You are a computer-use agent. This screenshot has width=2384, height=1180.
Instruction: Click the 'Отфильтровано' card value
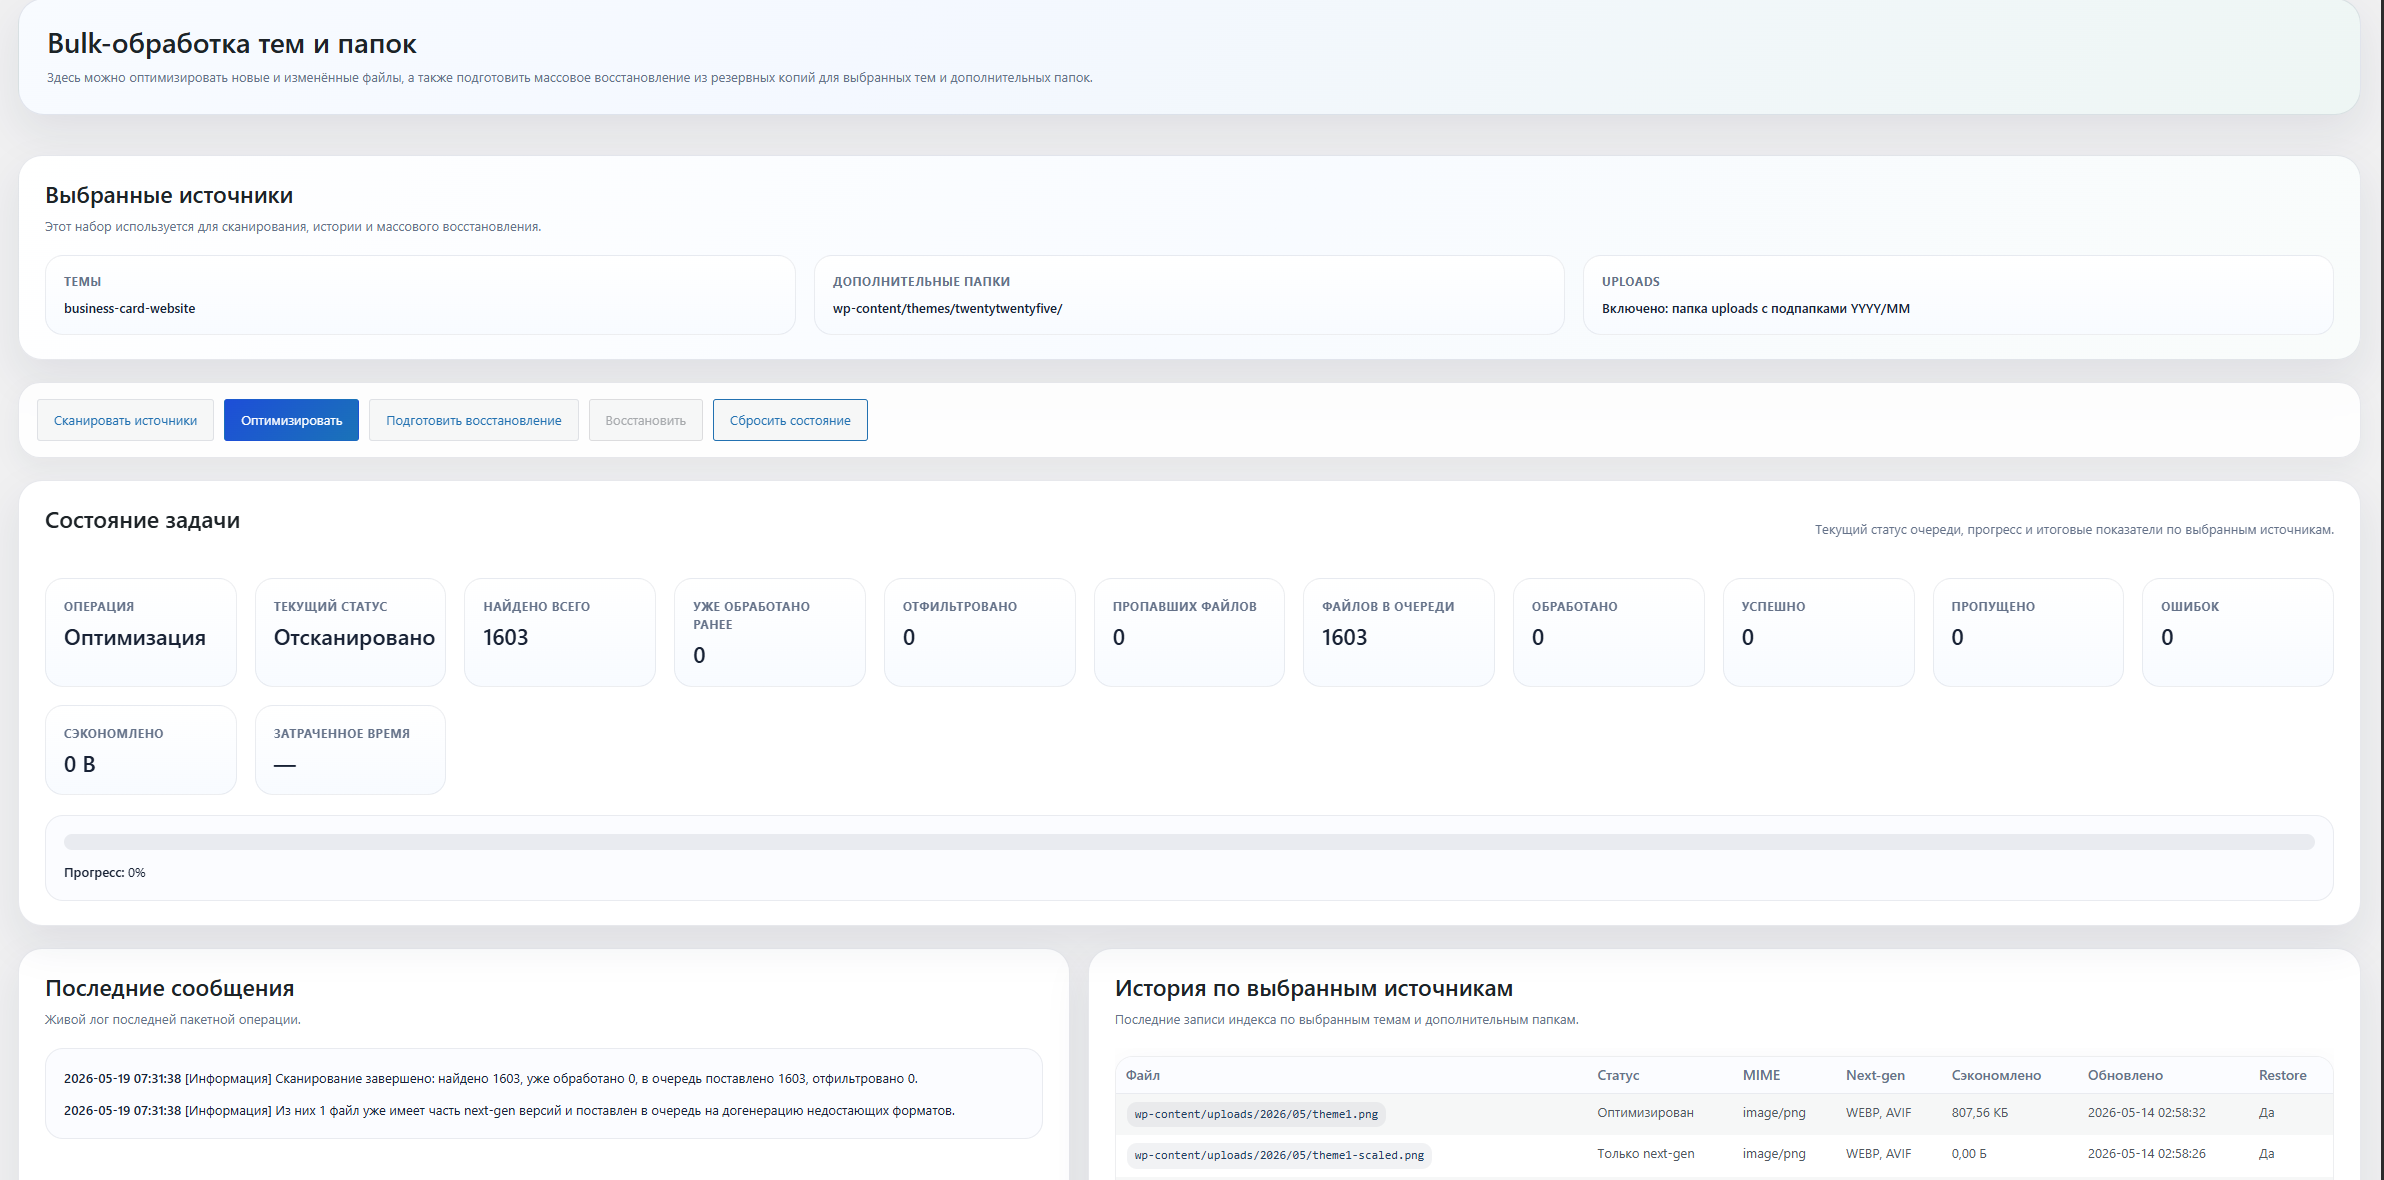(909, 637)
